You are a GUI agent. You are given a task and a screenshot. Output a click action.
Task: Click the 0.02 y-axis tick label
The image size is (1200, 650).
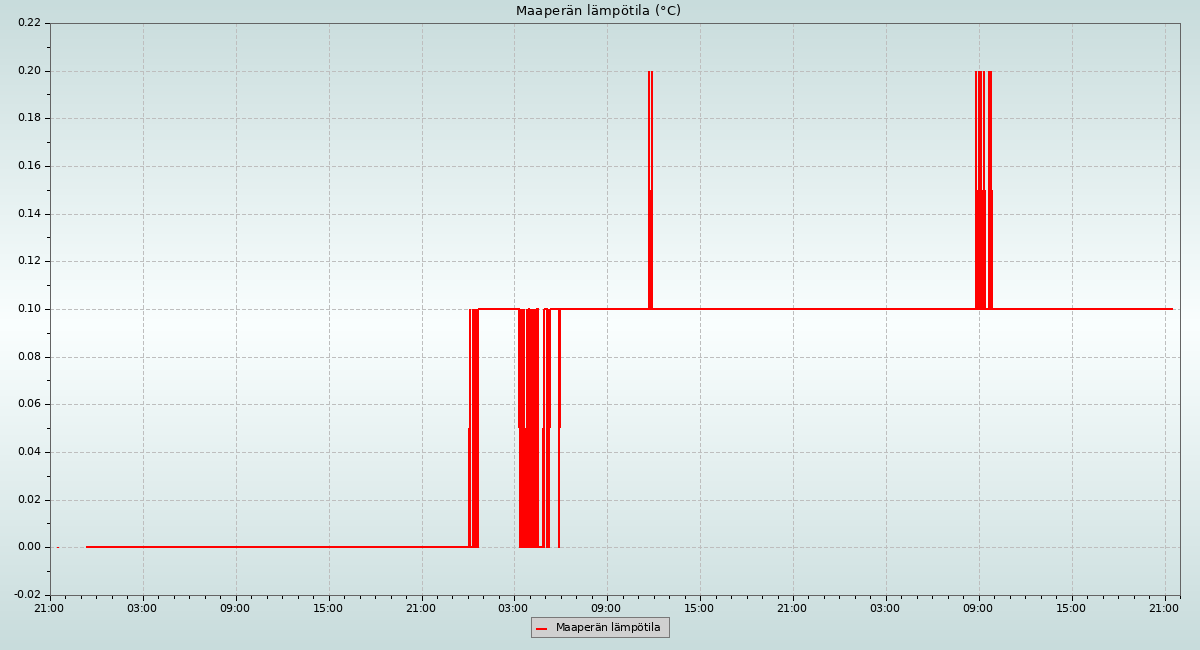tap(29, 500)
